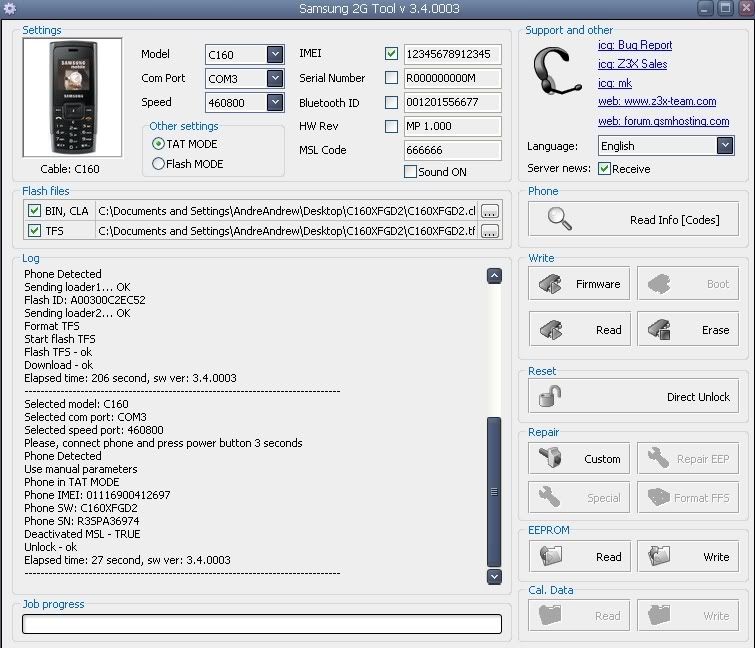755x648 pixels.
Task: Click the Write Firmware chip icon
Action: click(x=550, y=284)
